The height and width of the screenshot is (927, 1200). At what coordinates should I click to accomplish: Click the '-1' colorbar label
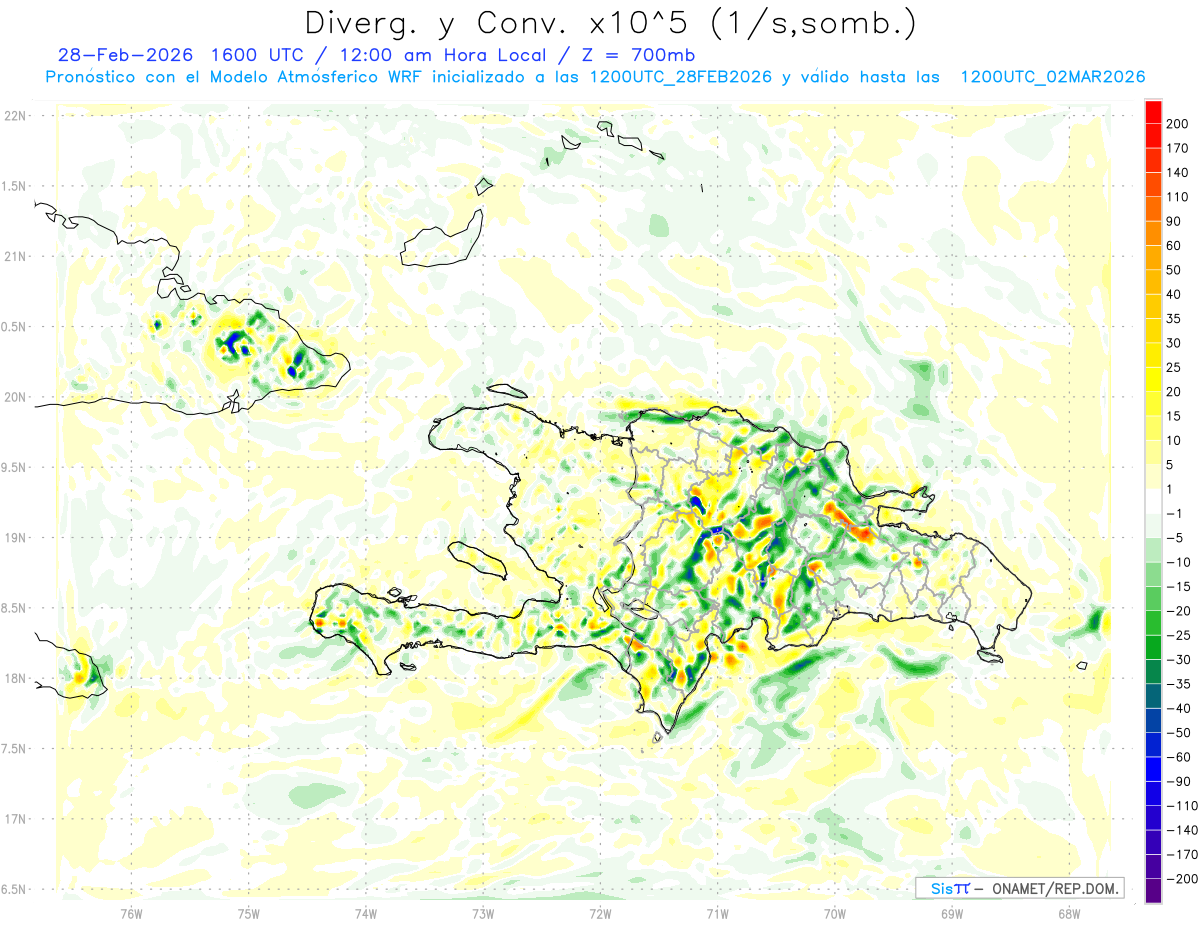click(x=1175, y=513)
